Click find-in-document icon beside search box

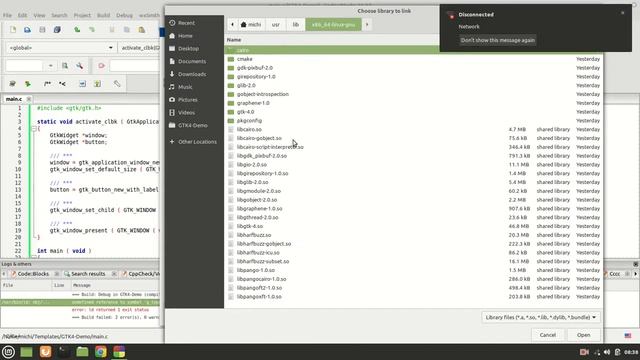point(64,66)
